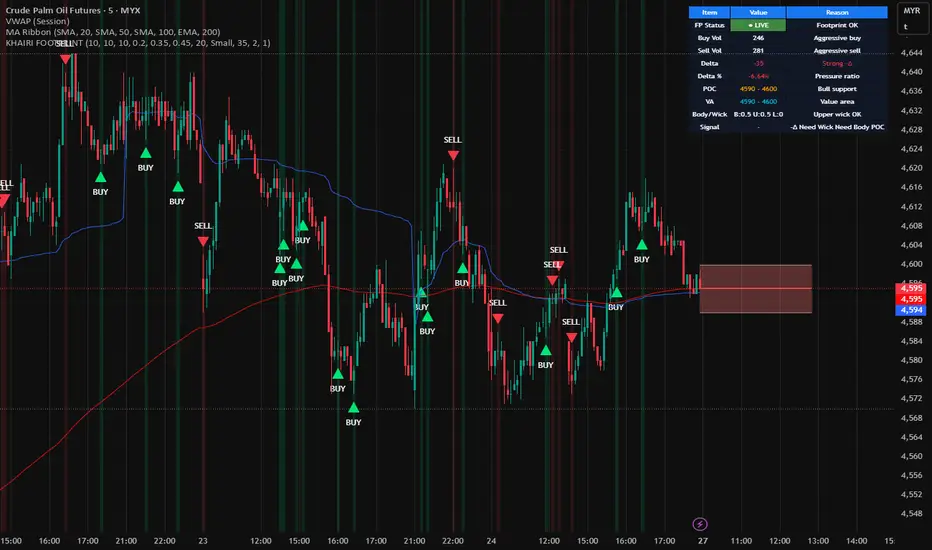Click the Signal row label

[709, 127]
